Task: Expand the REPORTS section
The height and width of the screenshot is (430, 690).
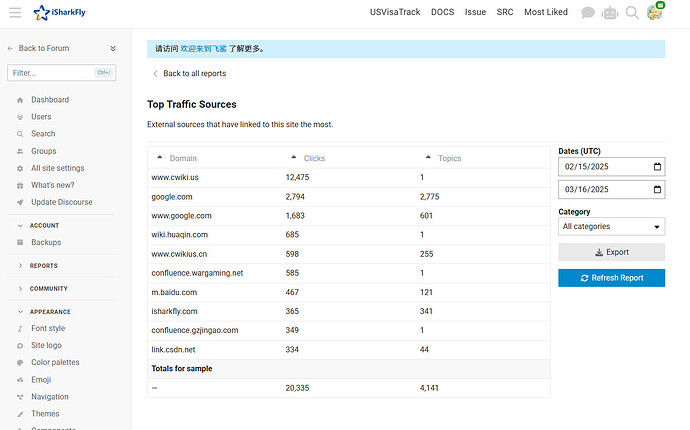Action: (20, 266)
